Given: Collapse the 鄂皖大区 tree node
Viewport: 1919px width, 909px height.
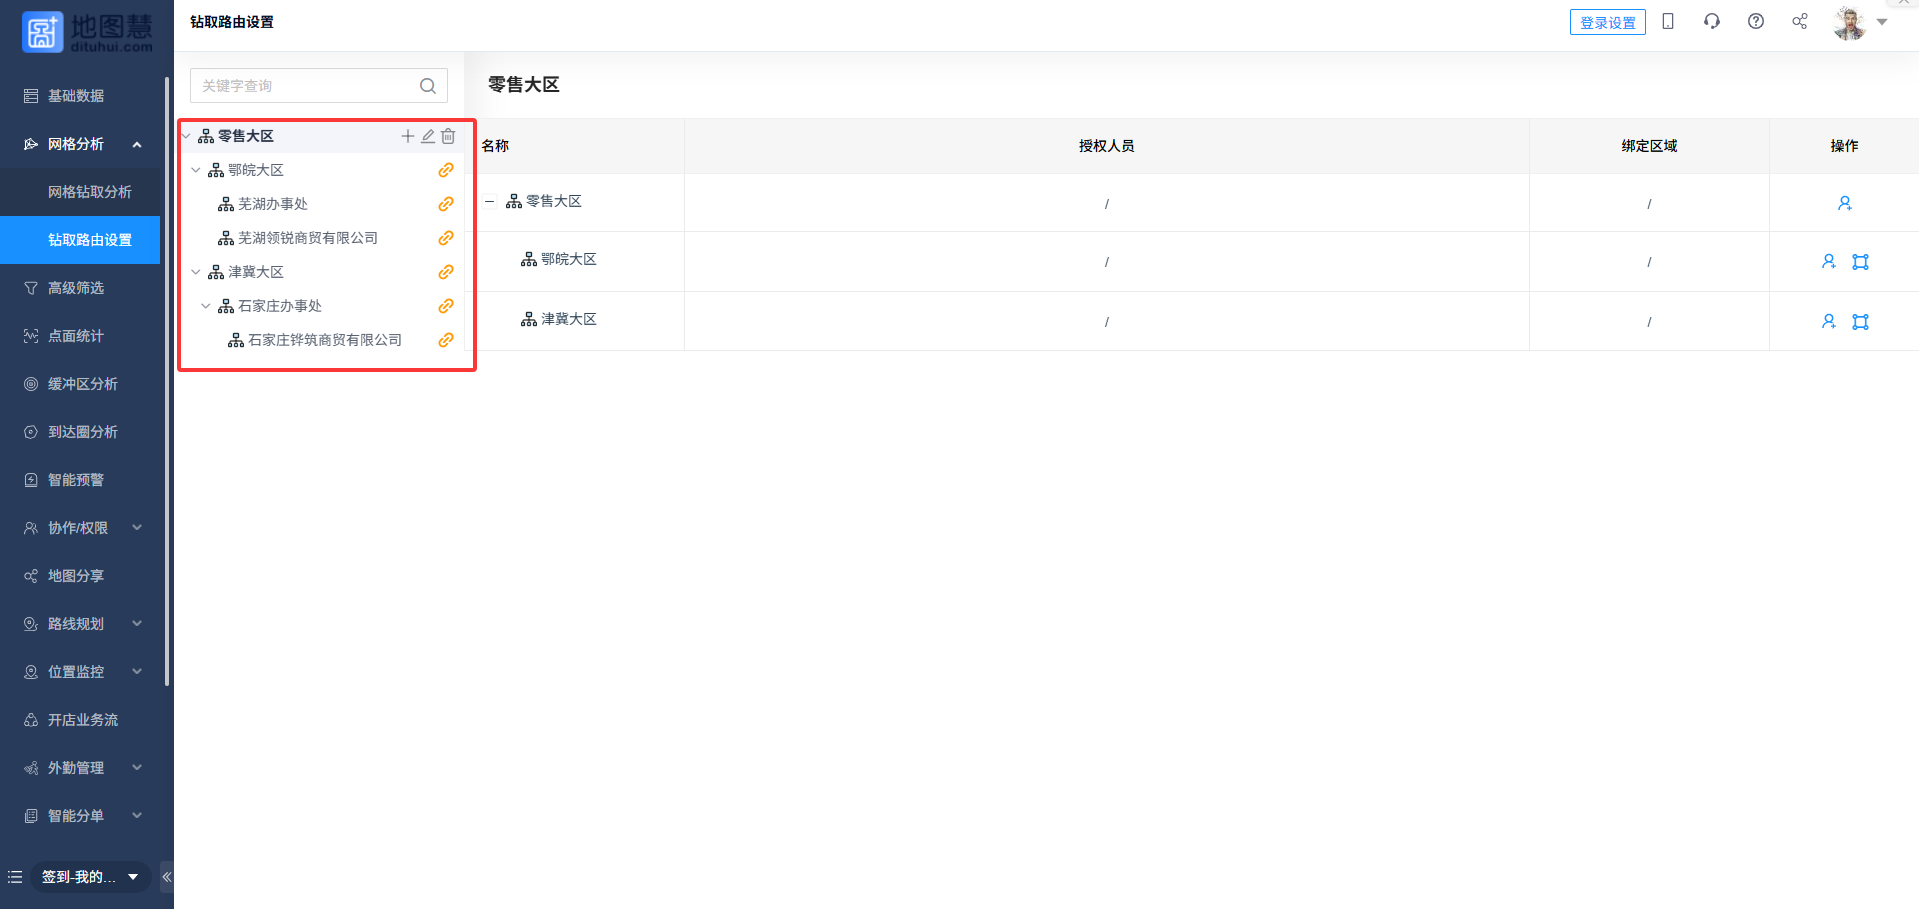Looking at the screenshot, I should coord(196,170).
